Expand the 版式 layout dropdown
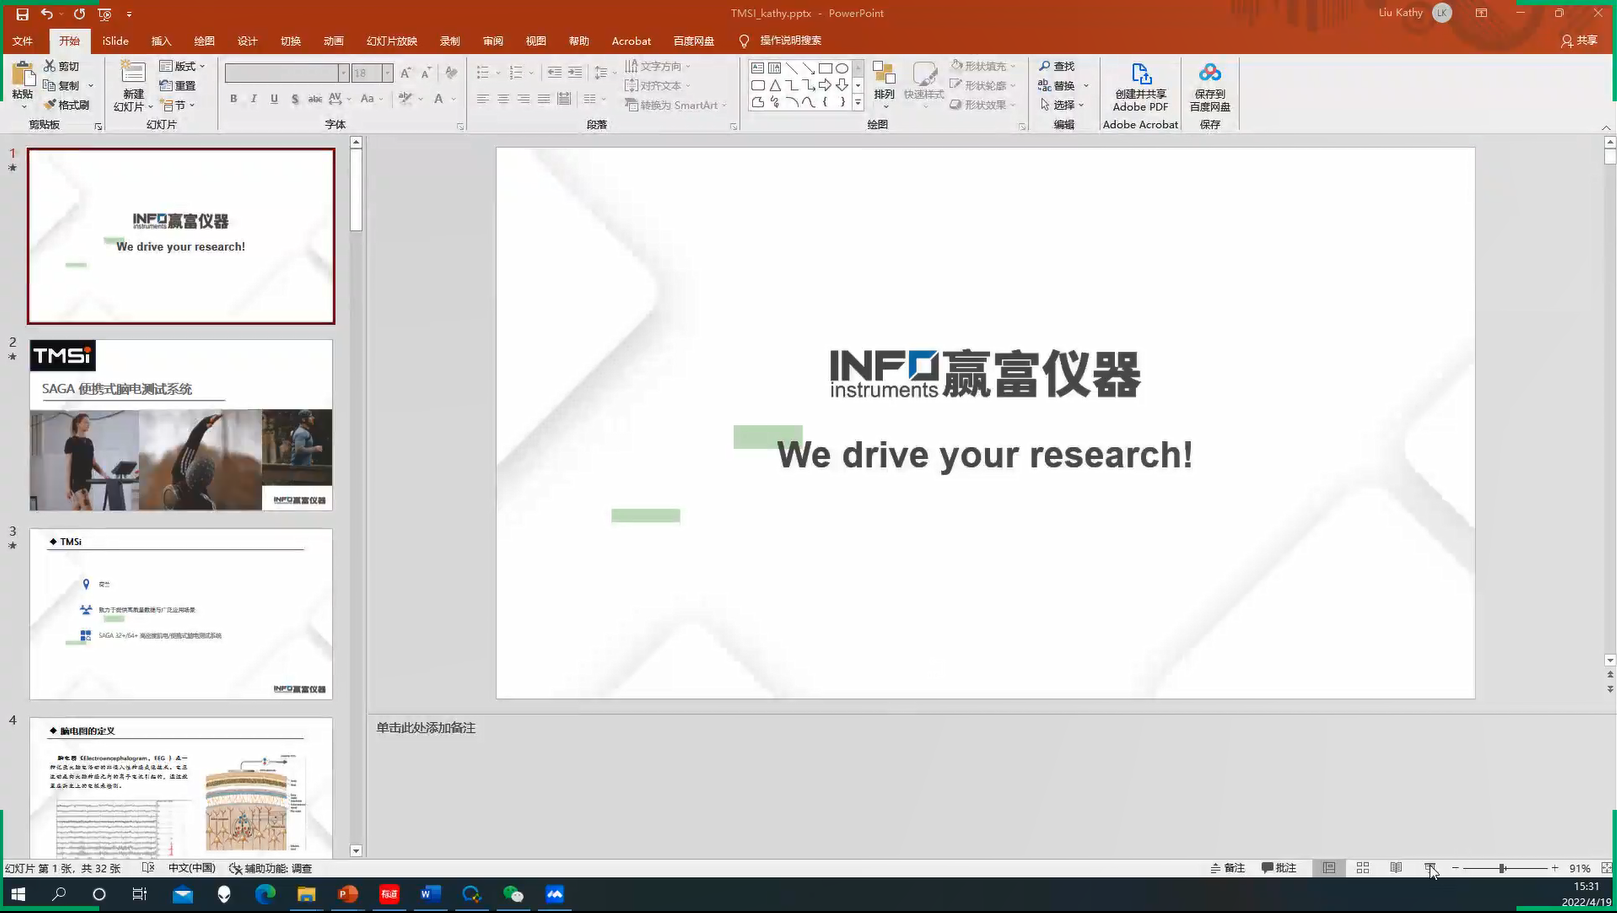Image resolution: width=1617 pixels, height=913 pixels. coord(183,67)
